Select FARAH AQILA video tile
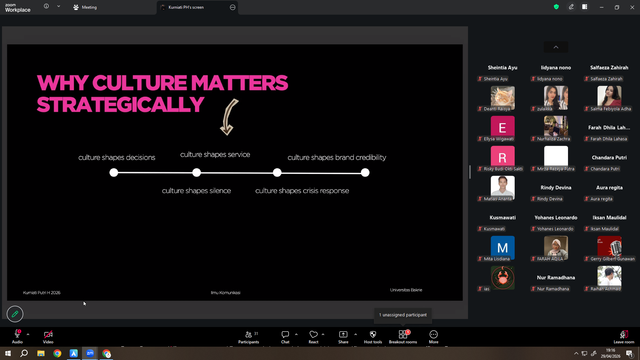This screenshot has width=640, height=360. click(556, 247)
